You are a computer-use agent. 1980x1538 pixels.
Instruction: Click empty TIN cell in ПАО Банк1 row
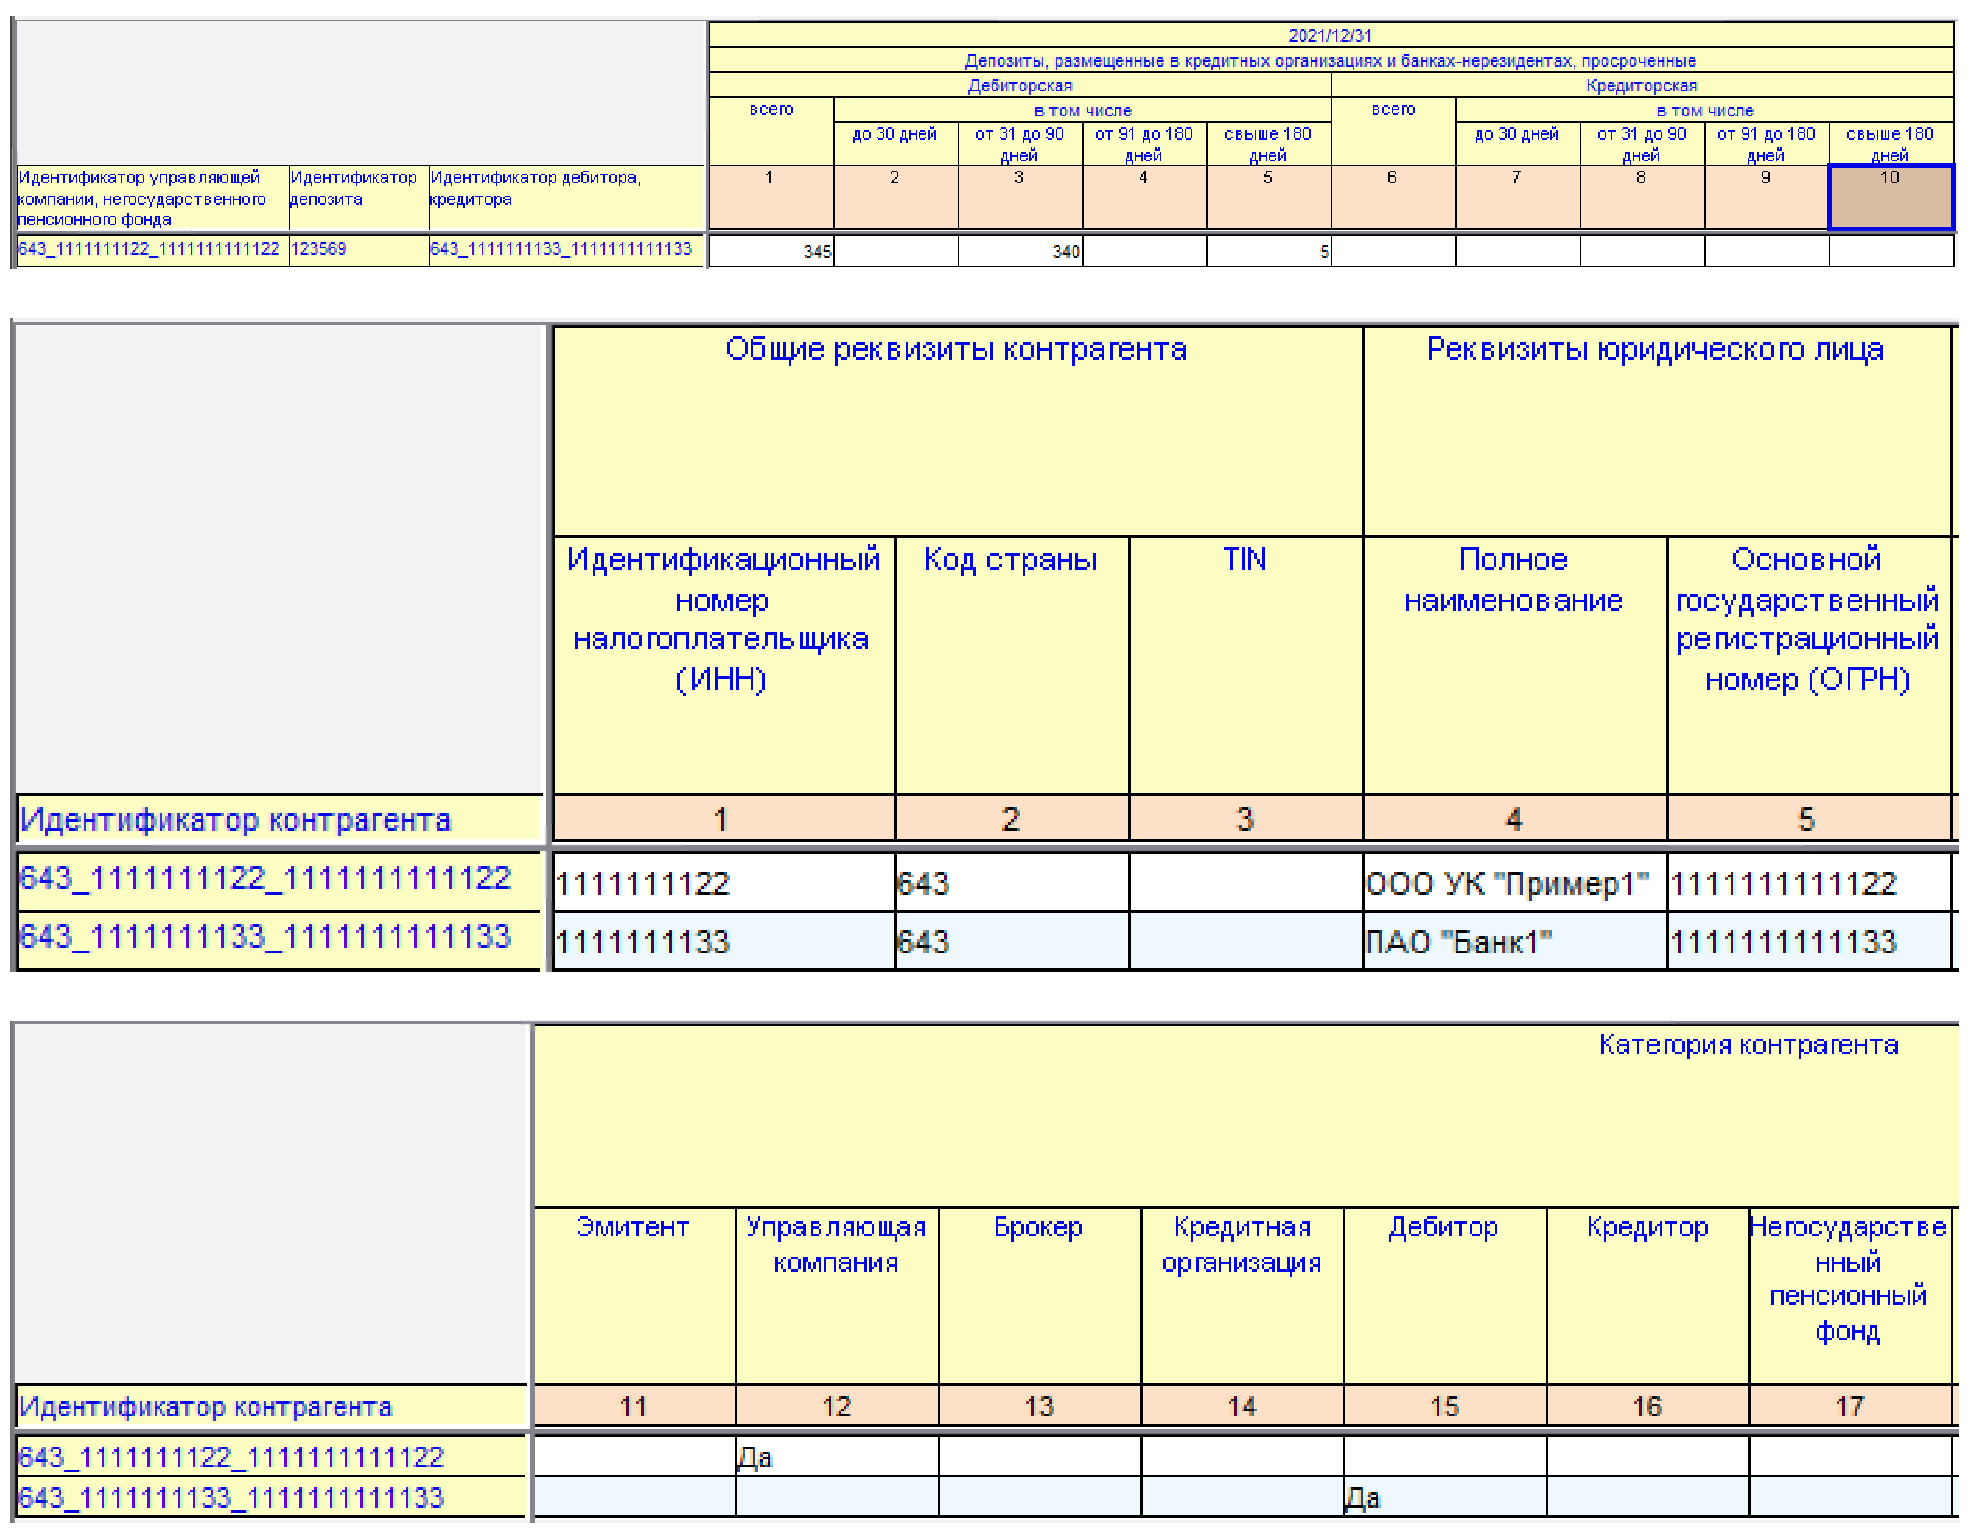coord(1245,941)
